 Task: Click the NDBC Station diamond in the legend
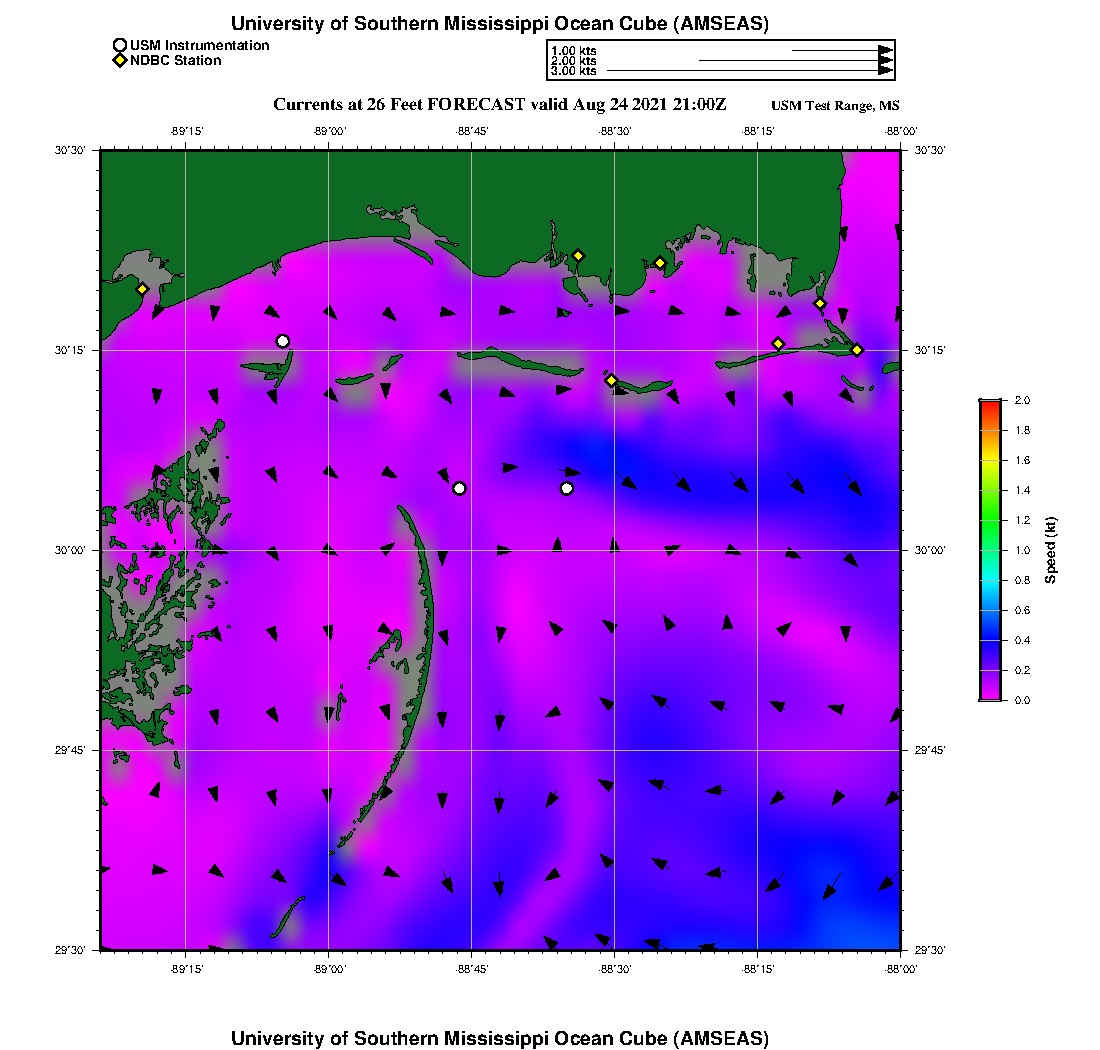(x=120, y=61)
